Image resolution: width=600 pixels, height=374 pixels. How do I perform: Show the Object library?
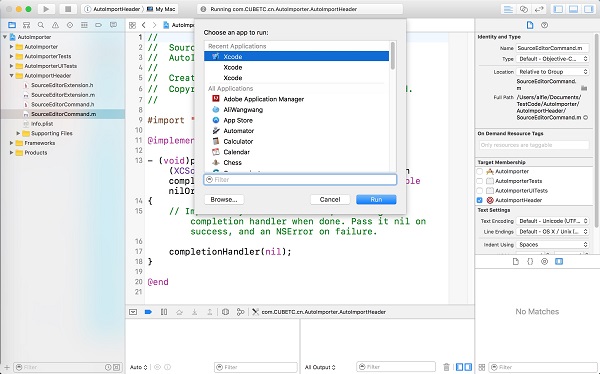[x=545, y=262]
